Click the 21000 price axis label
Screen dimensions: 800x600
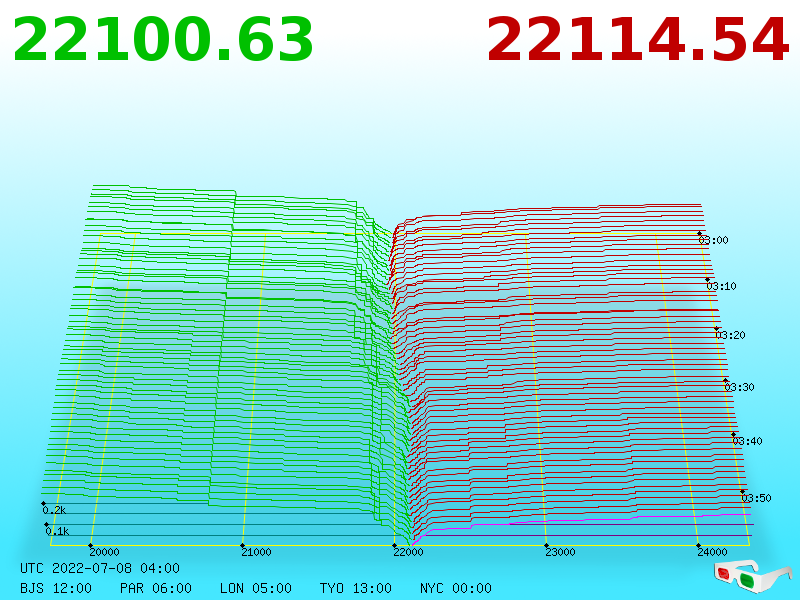[256, 552]
